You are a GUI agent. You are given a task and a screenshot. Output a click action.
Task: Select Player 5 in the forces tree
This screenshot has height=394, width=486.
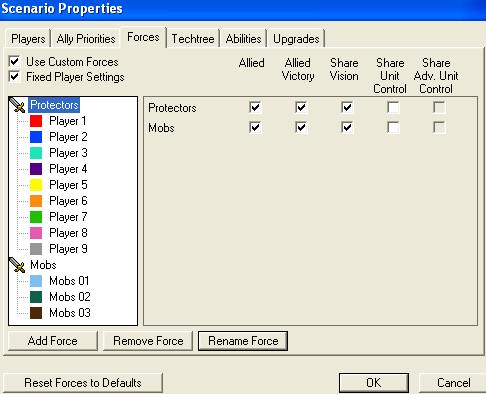click(x=68, y=185)
